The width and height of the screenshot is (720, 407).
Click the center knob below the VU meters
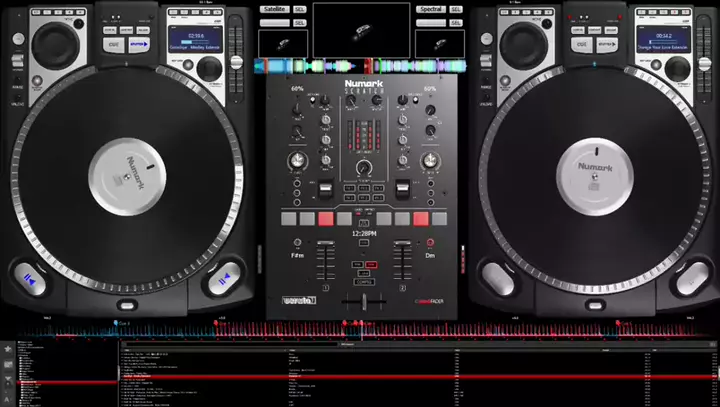[364, 168]
